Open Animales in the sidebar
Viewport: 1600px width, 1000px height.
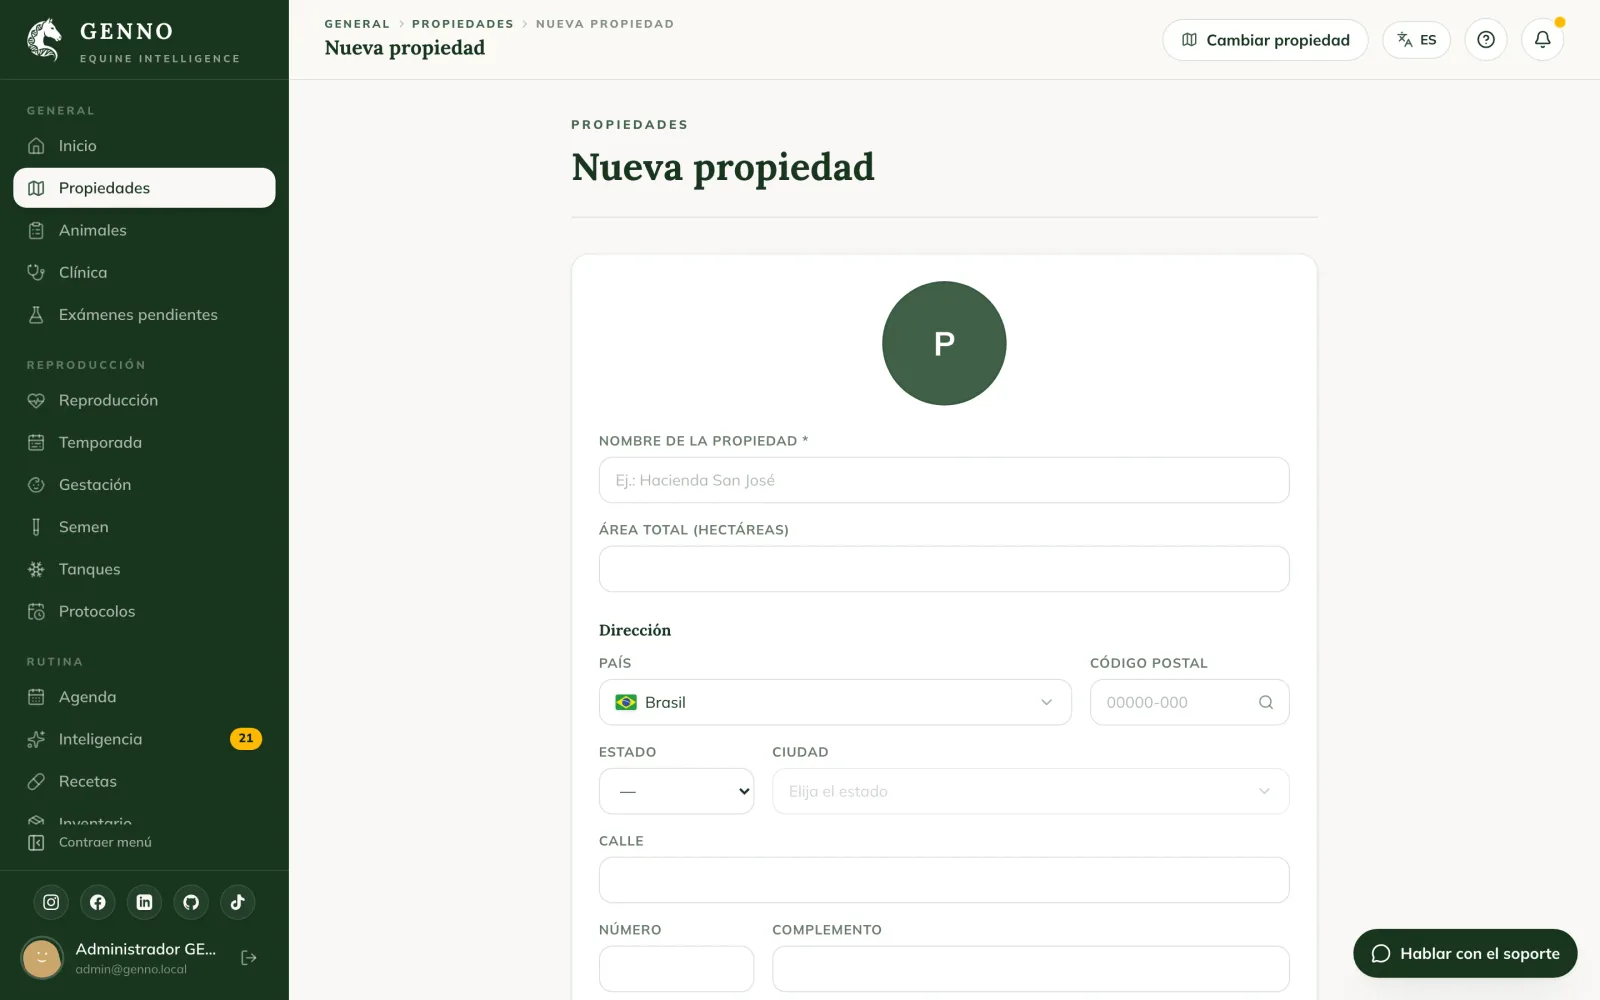pyautogui.click(x=144, y=230)
